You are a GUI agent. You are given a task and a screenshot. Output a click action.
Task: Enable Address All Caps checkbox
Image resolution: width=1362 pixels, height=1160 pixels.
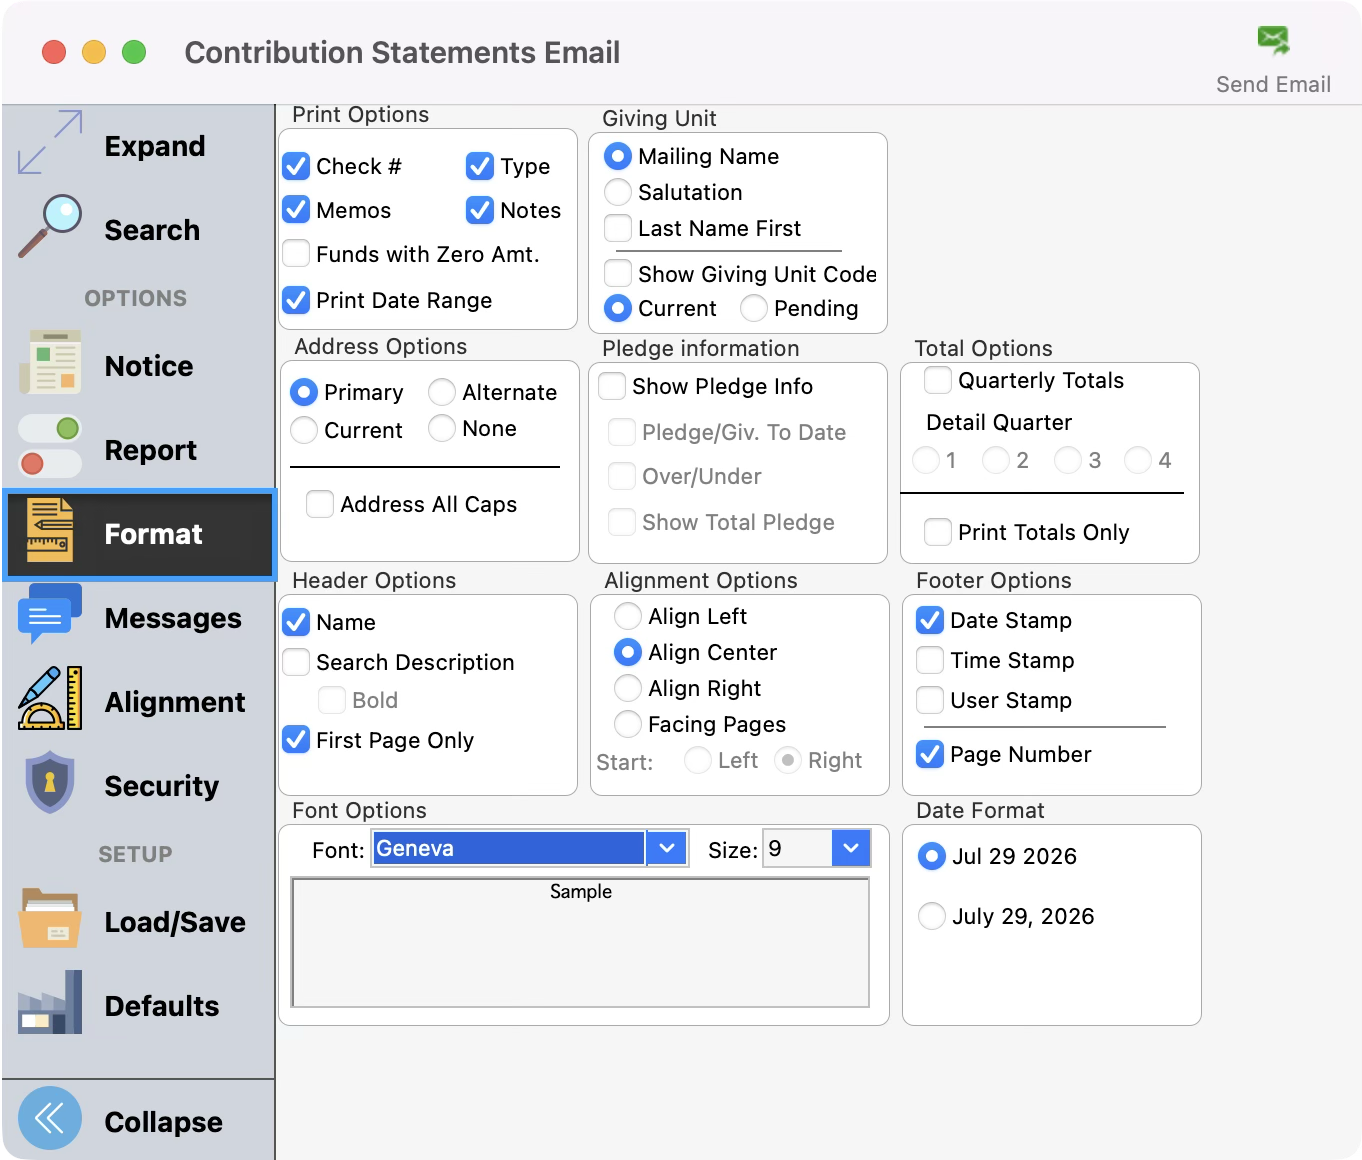[x=320, y=504]
